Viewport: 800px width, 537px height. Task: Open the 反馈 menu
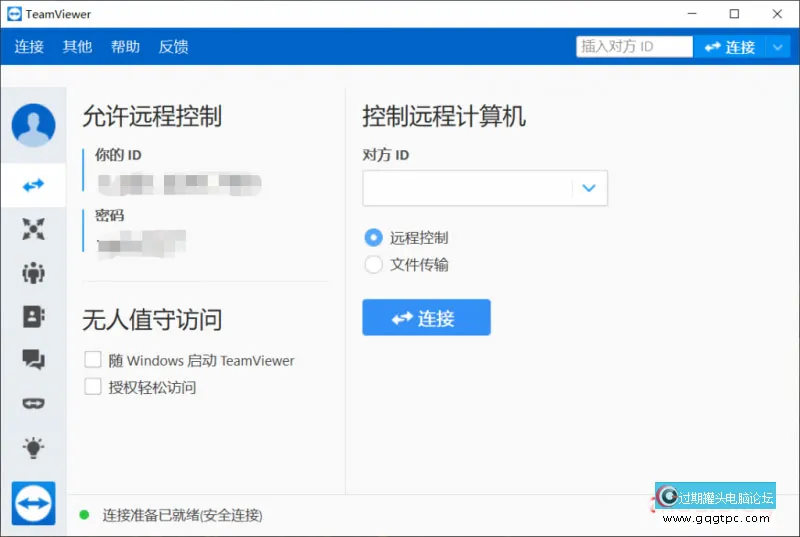173,46
